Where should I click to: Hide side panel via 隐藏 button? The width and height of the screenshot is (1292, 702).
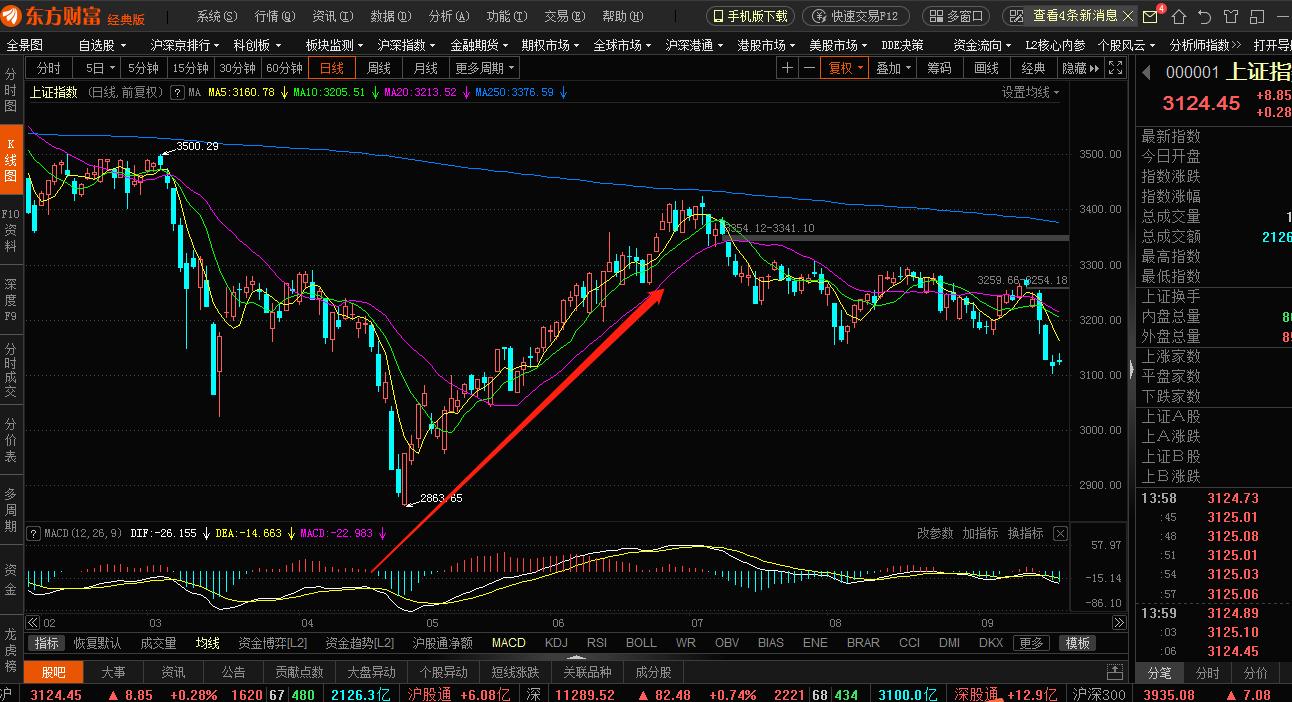point(1080,67)
